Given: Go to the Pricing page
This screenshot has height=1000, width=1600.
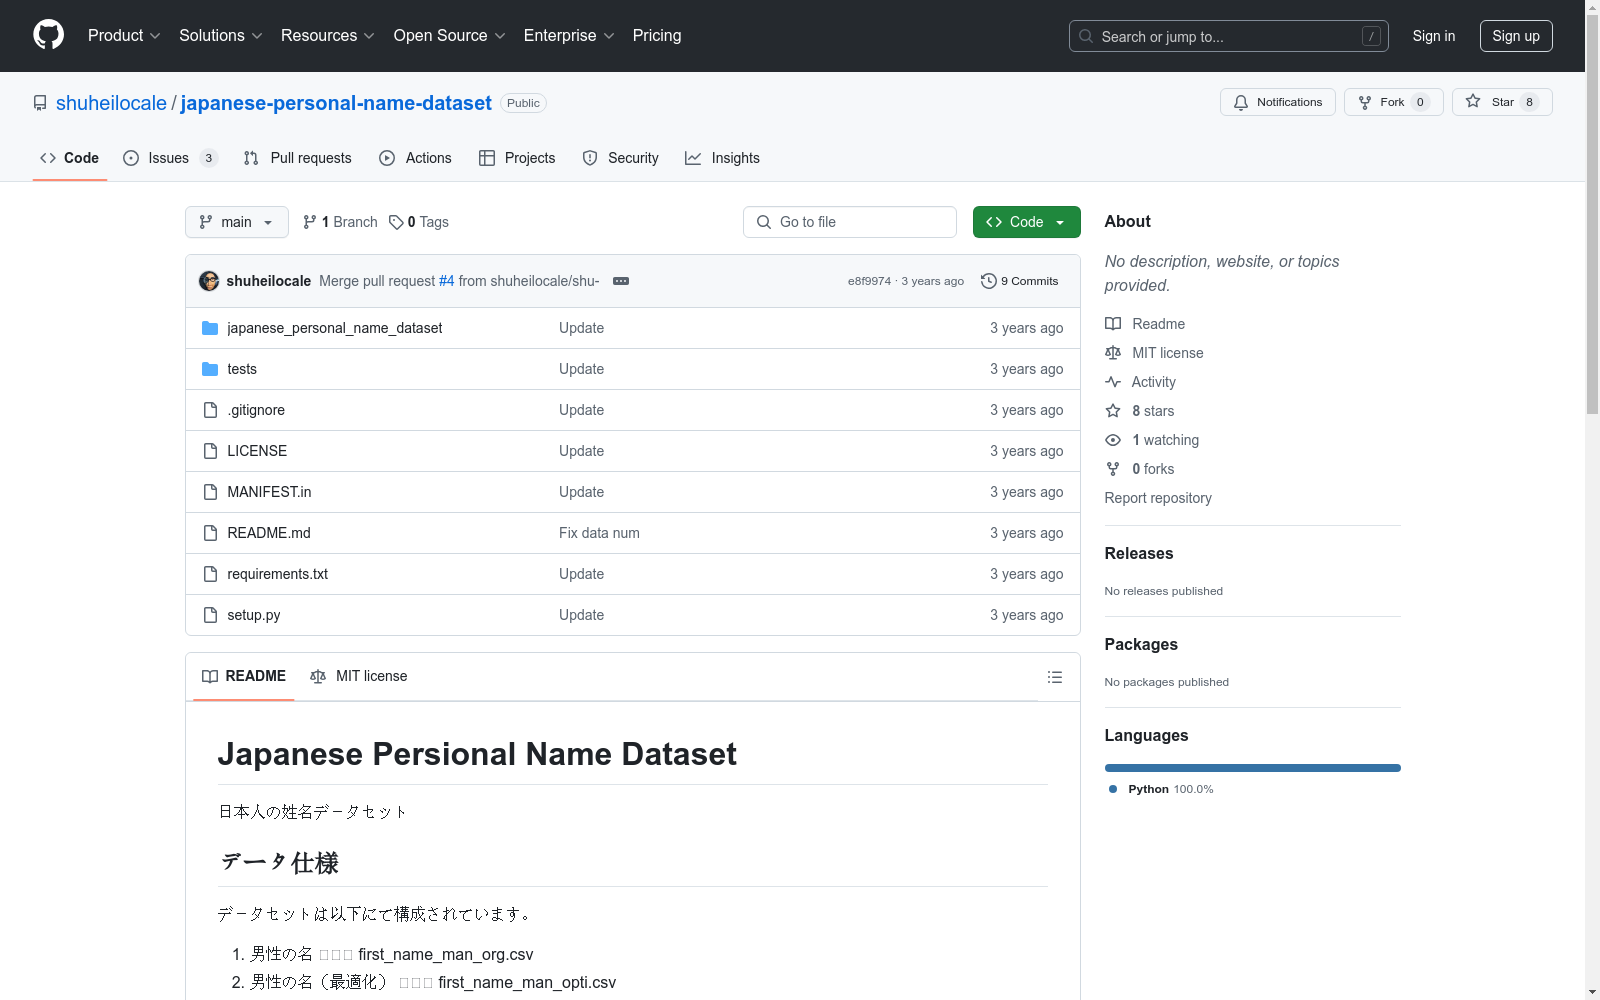Looking at the screenshot, I should [657, 35].
